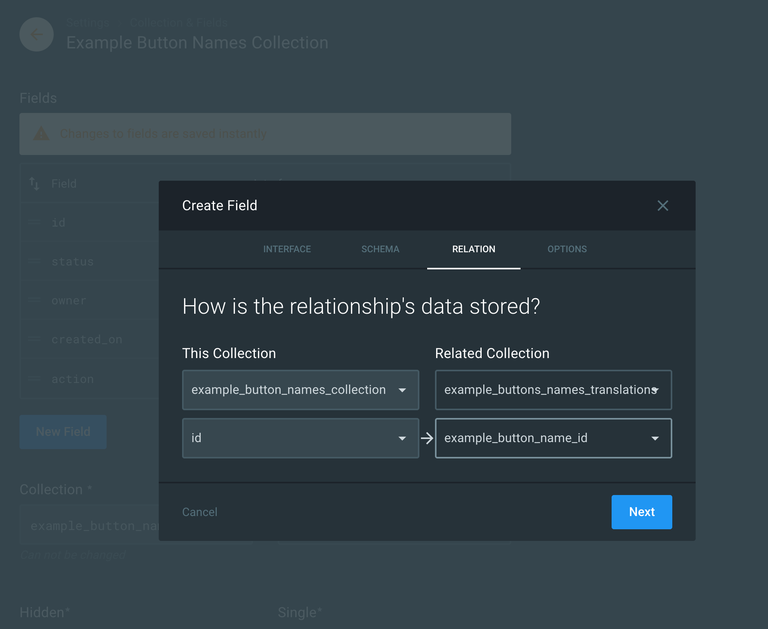Image resolution: width=768 pixels, height=629 pixels.
Task: Close the Create Field dialog
Action: click(x=662, y=206)
